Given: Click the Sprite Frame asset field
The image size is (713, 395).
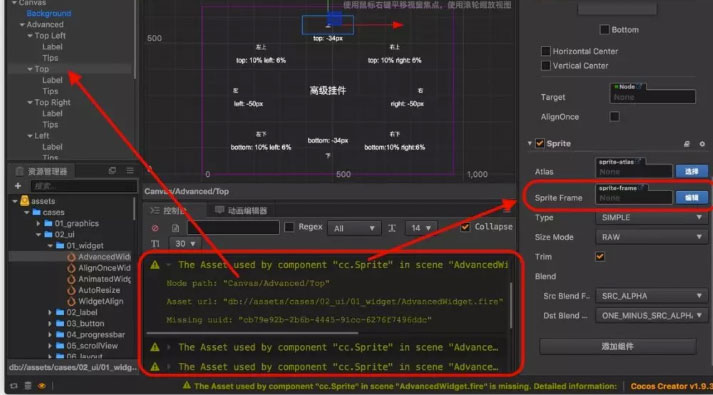Looking at the screenshot, I should click(x=634, y=198).
